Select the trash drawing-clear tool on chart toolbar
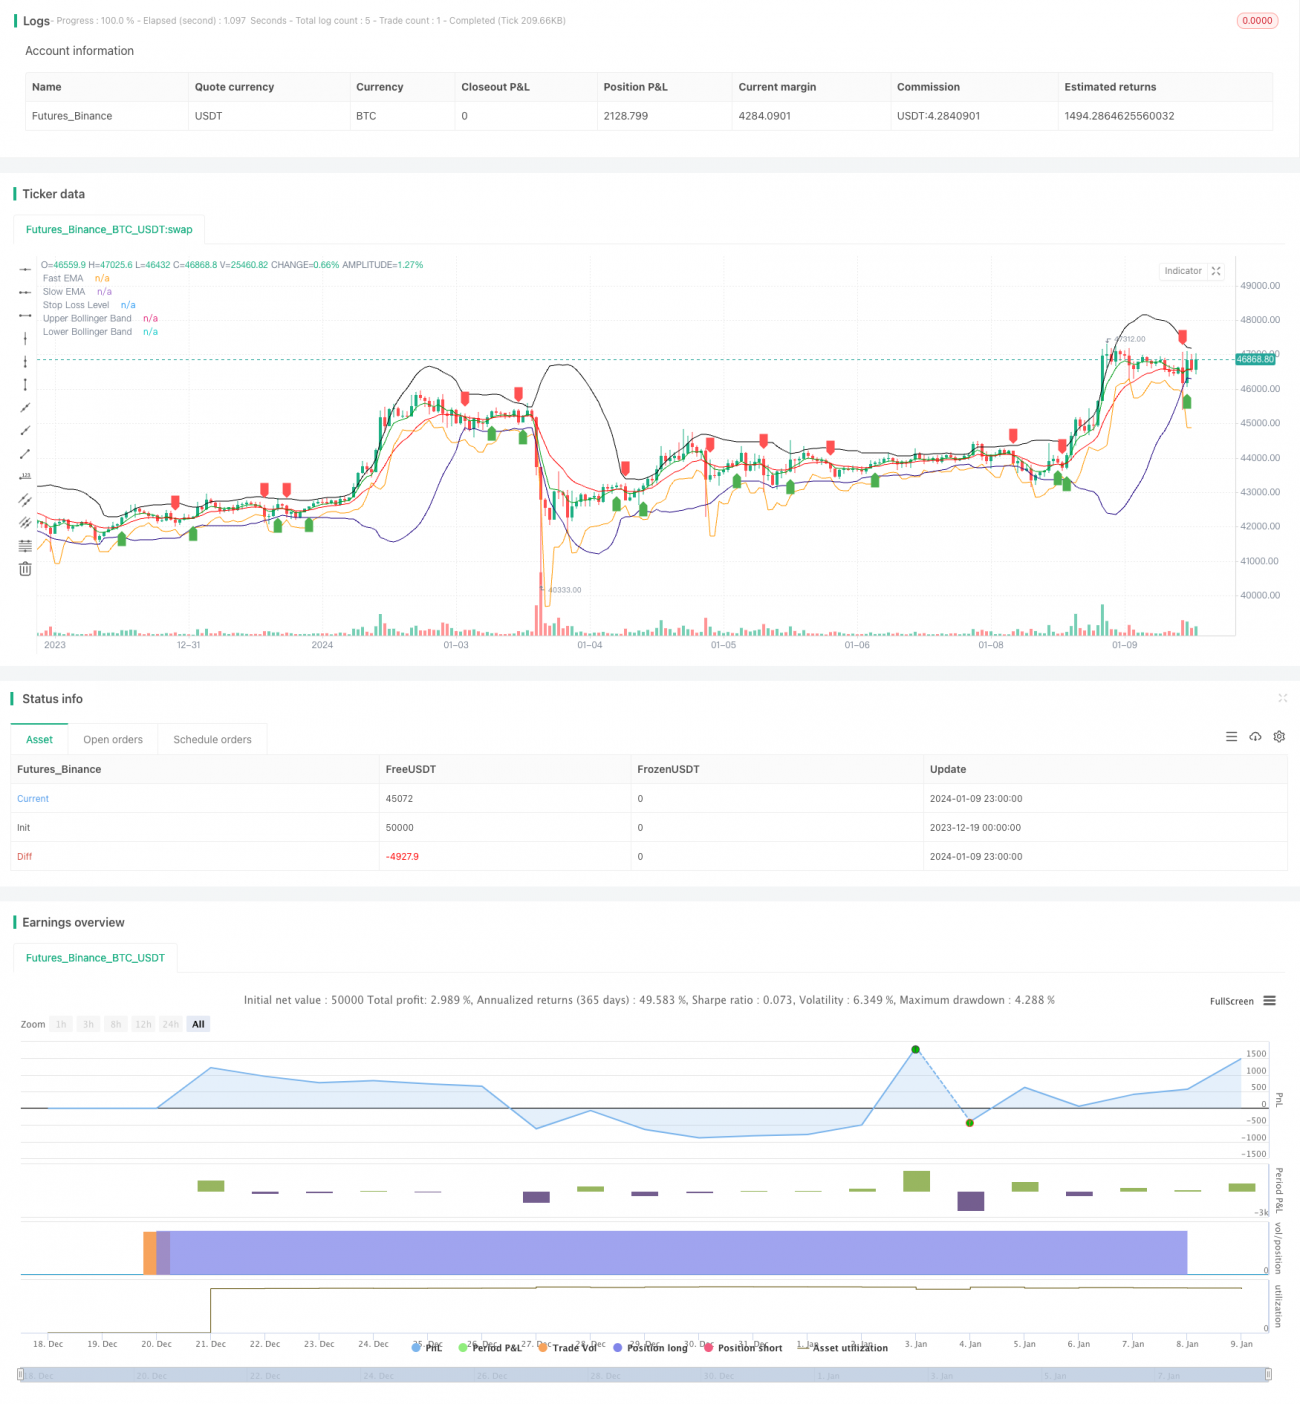 [x=24, y=568]
